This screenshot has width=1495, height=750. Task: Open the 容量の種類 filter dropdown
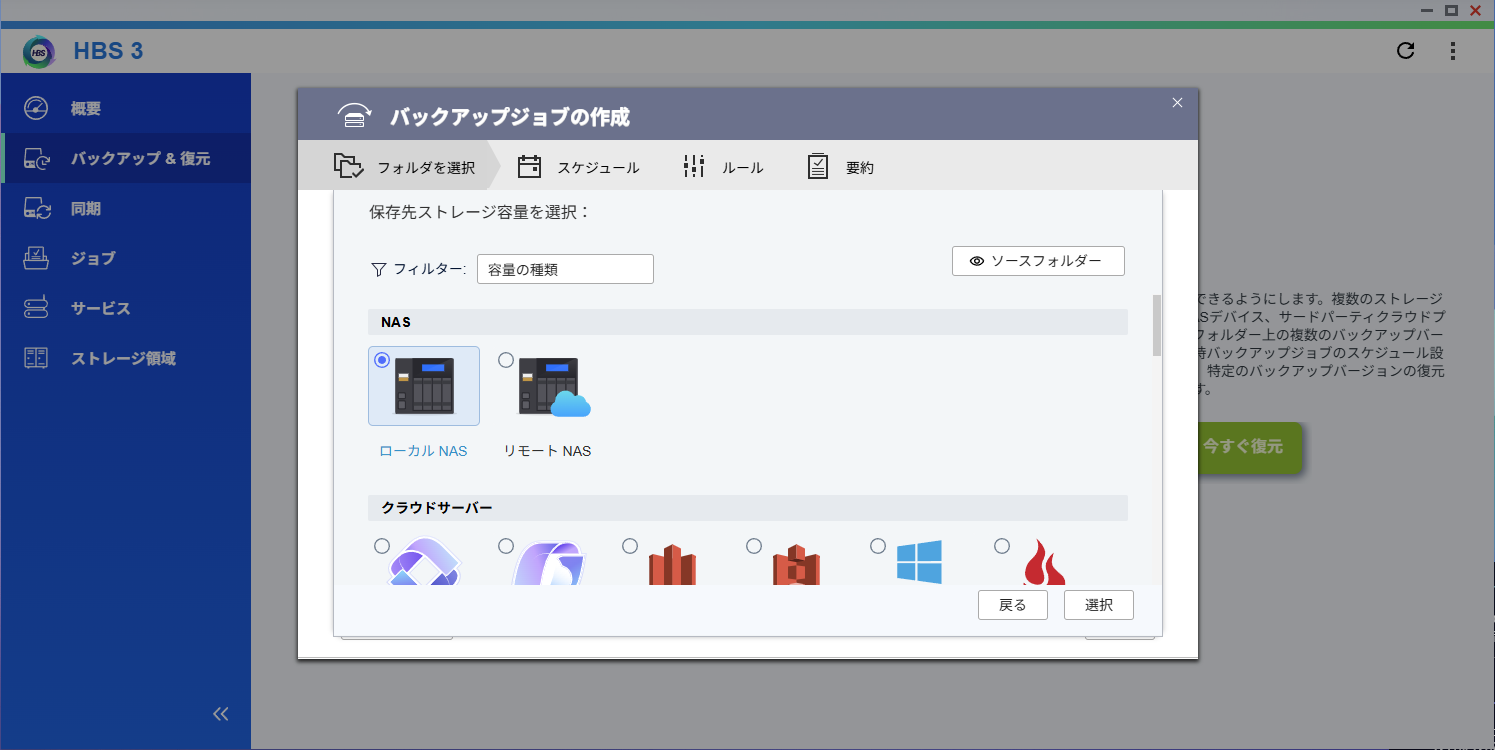click(565, 269)
